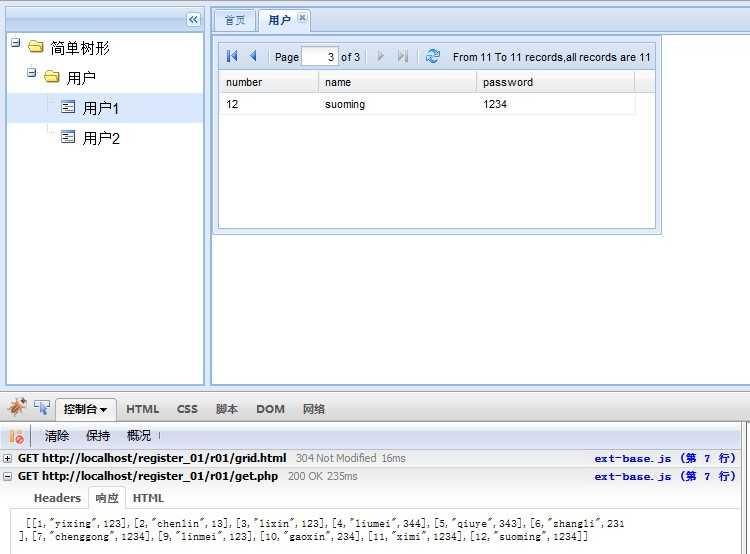The image size is (750, 554).
Task: Click the leaf icon beside 用户2
Action: (68, 137)
